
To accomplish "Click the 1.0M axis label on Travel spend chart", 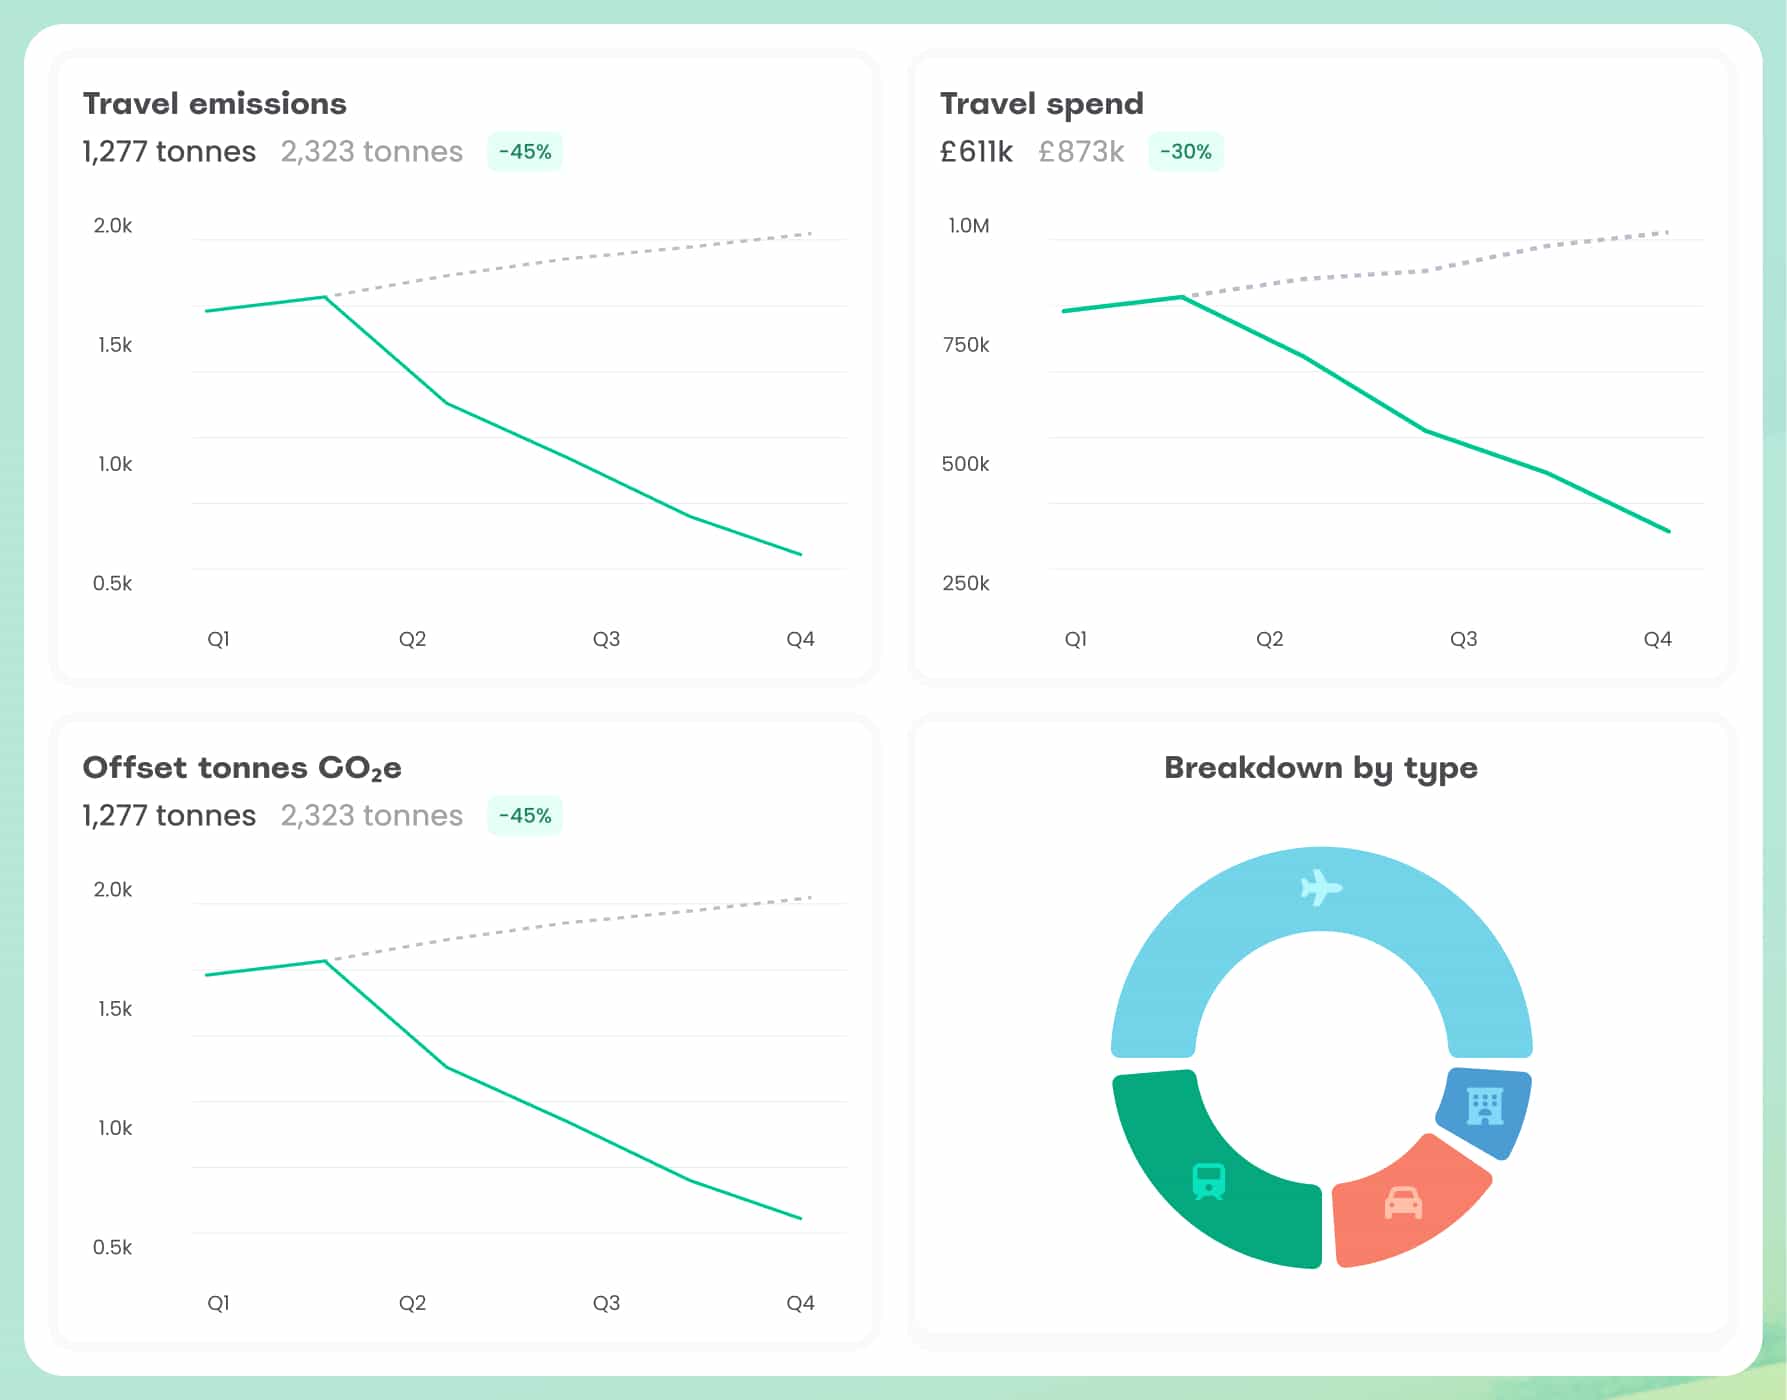I will pos(968,226).
